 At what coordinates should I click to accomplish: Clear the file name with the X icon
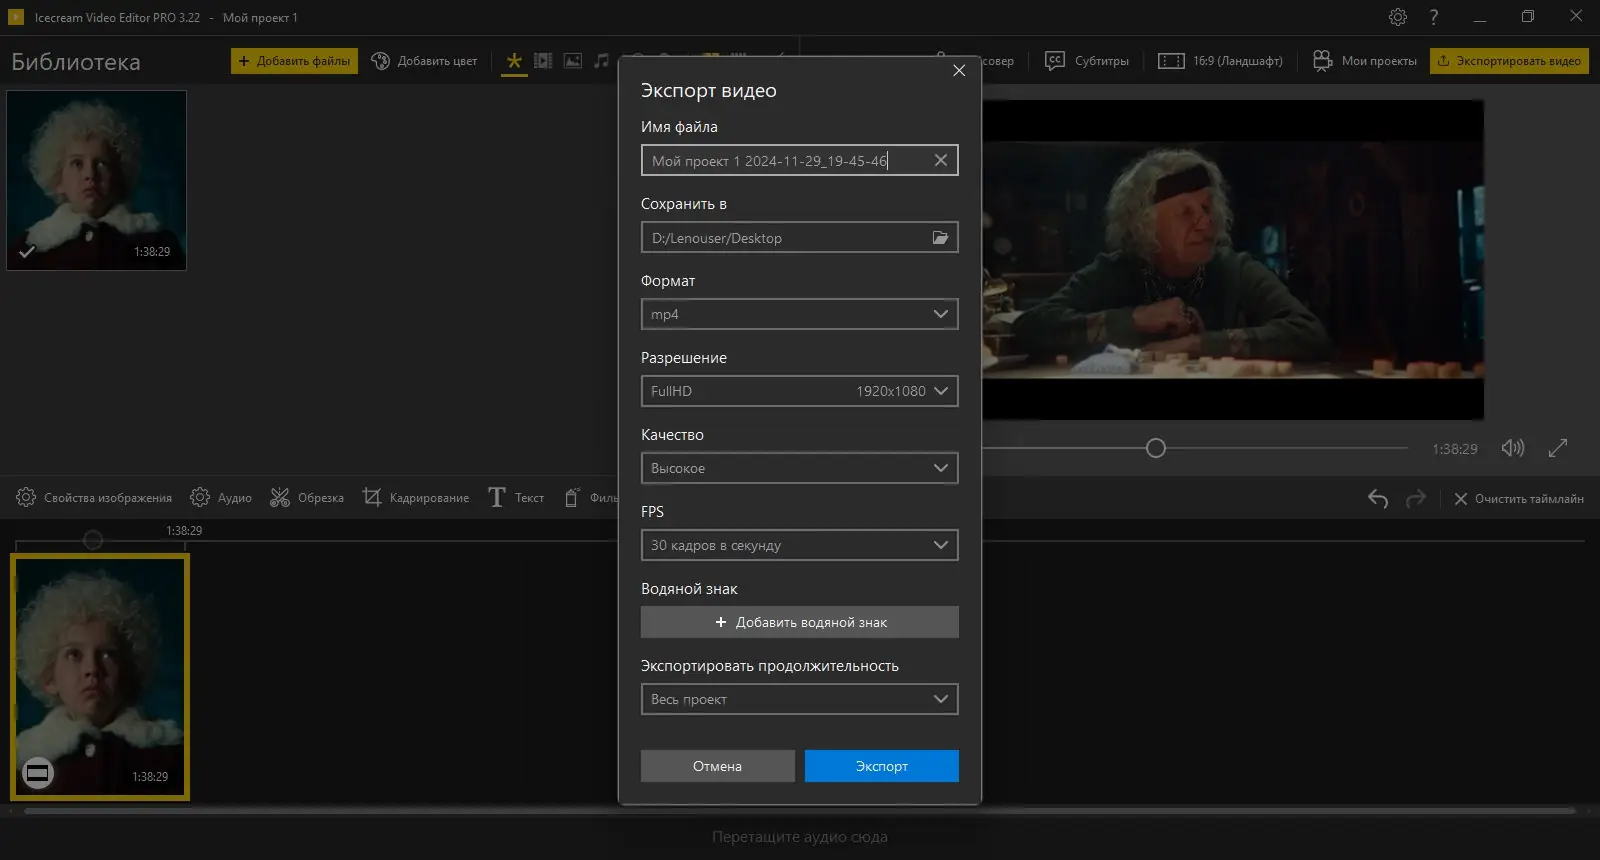(x=940, y=160)
